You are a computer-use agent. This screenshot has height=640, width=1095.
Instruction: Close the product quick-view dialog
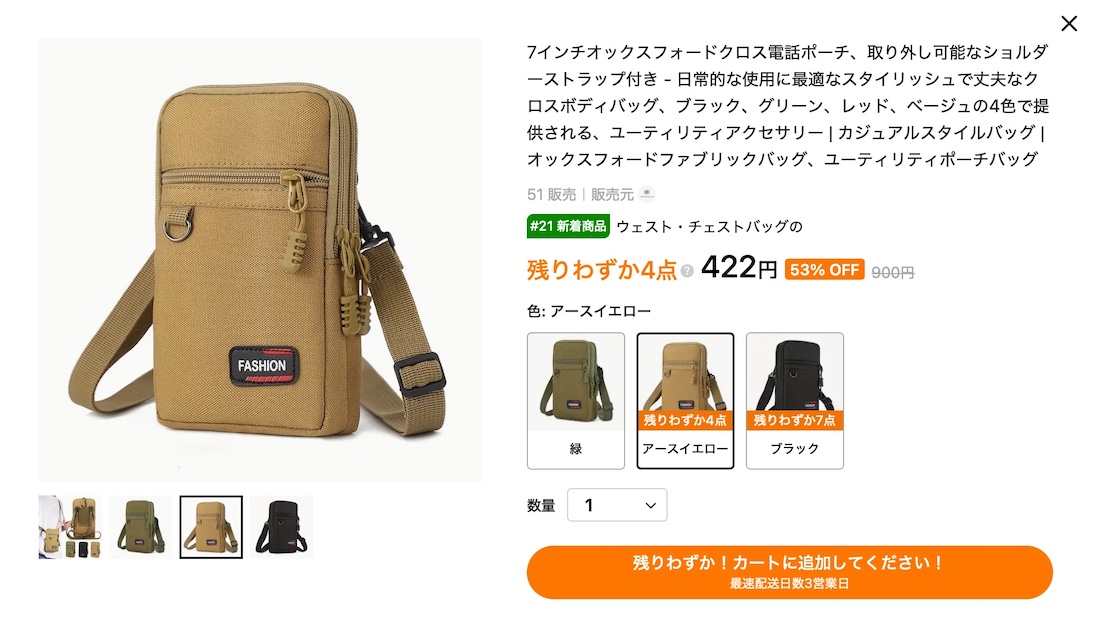[x=1068, y=24]
